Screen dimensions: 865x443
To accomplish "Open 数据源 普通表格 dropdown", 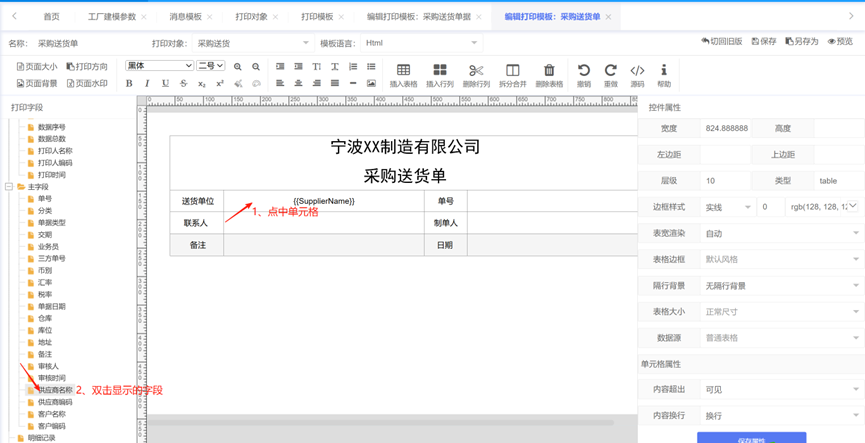I will click(782, 338).
